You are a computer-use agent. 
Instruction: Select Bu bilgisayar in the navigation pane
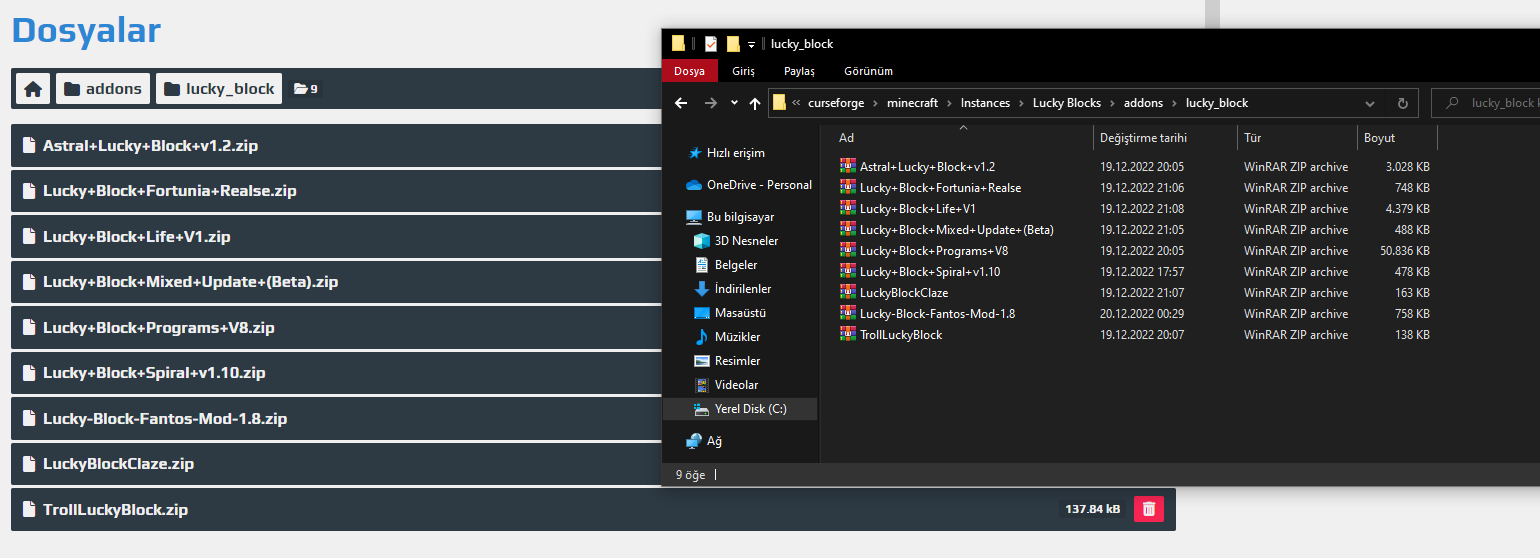click(730, 217)
